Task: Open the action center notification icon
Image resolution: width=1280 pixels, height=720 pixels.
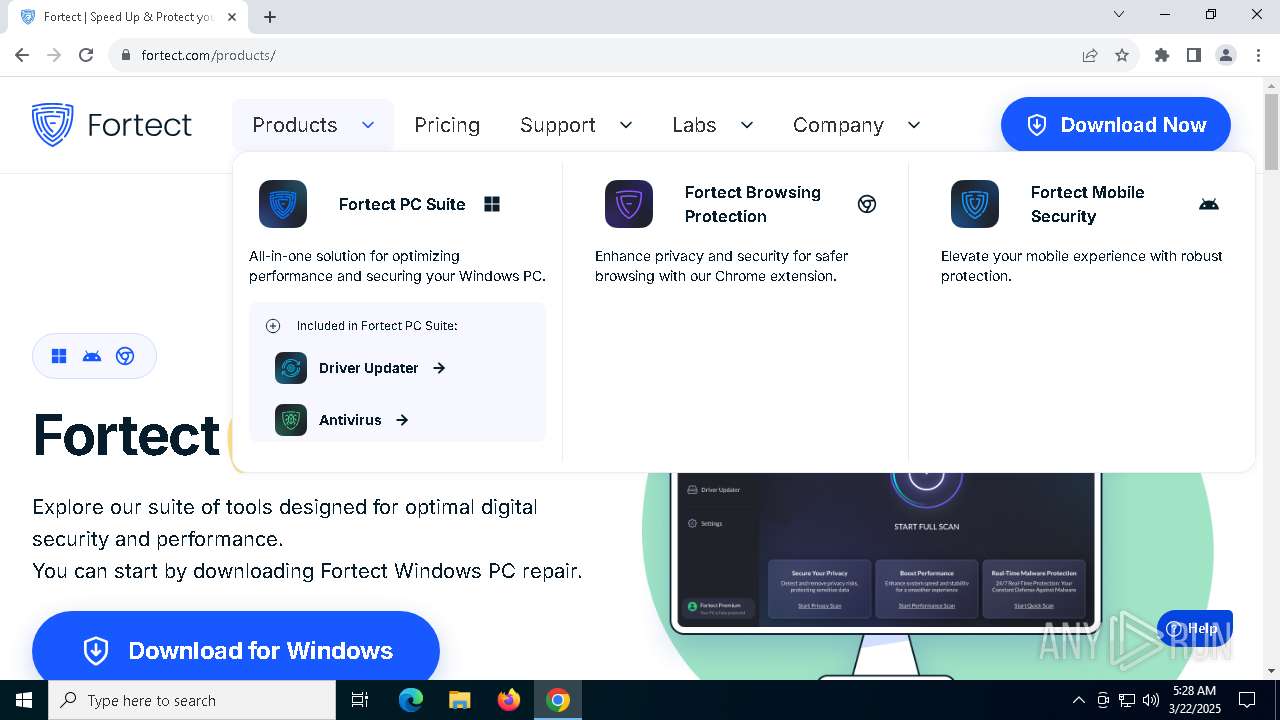Action: [x=1247, y=700]
